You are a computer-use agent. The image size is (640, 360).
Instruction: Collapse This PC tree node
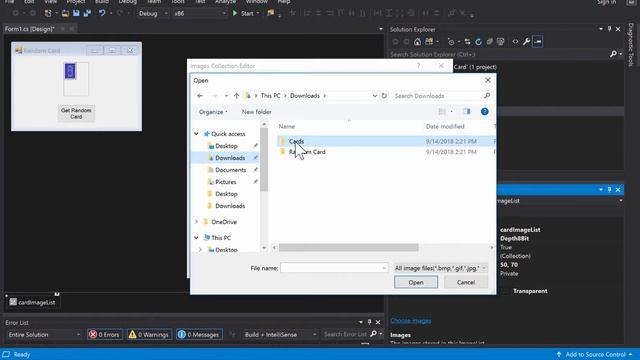click(x=196, y=238)
